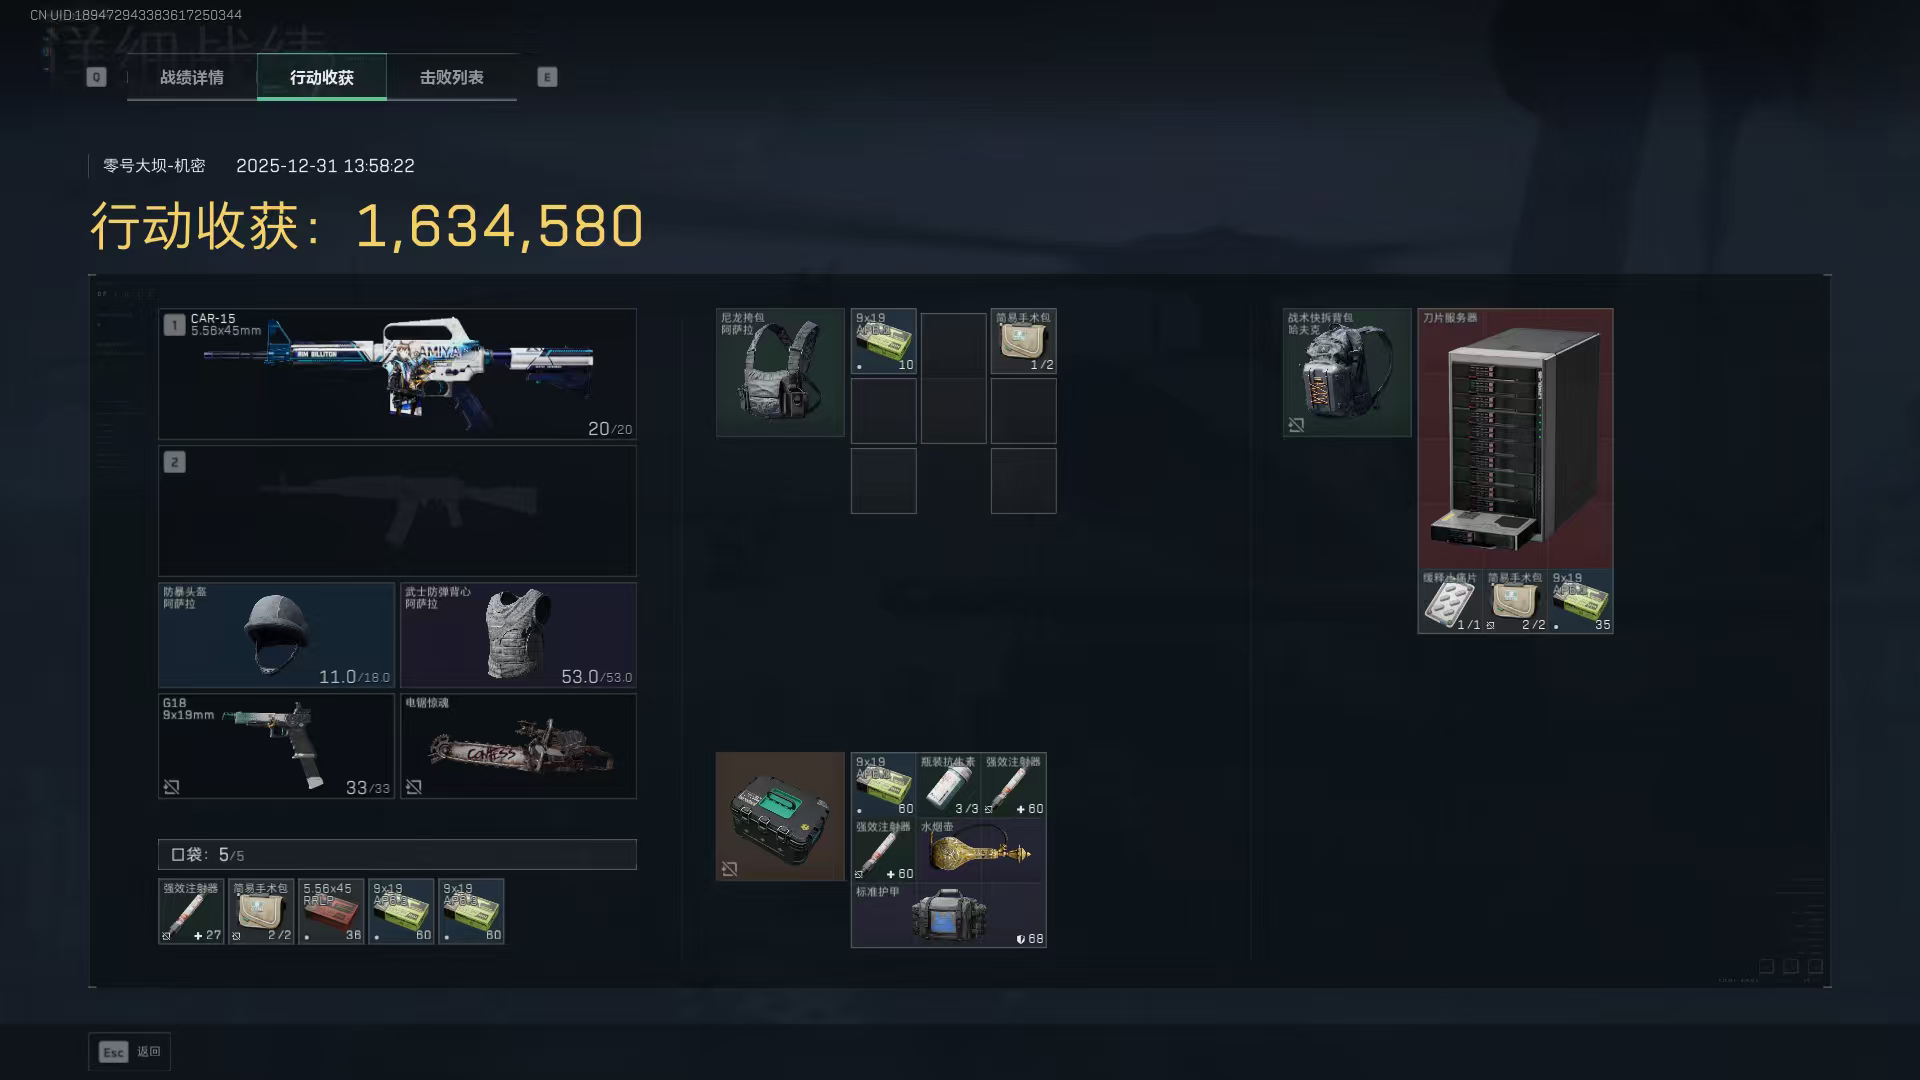Click the Q key previous-tab button
Viewport: 1920px width, 1080px height.
[96, 77]
